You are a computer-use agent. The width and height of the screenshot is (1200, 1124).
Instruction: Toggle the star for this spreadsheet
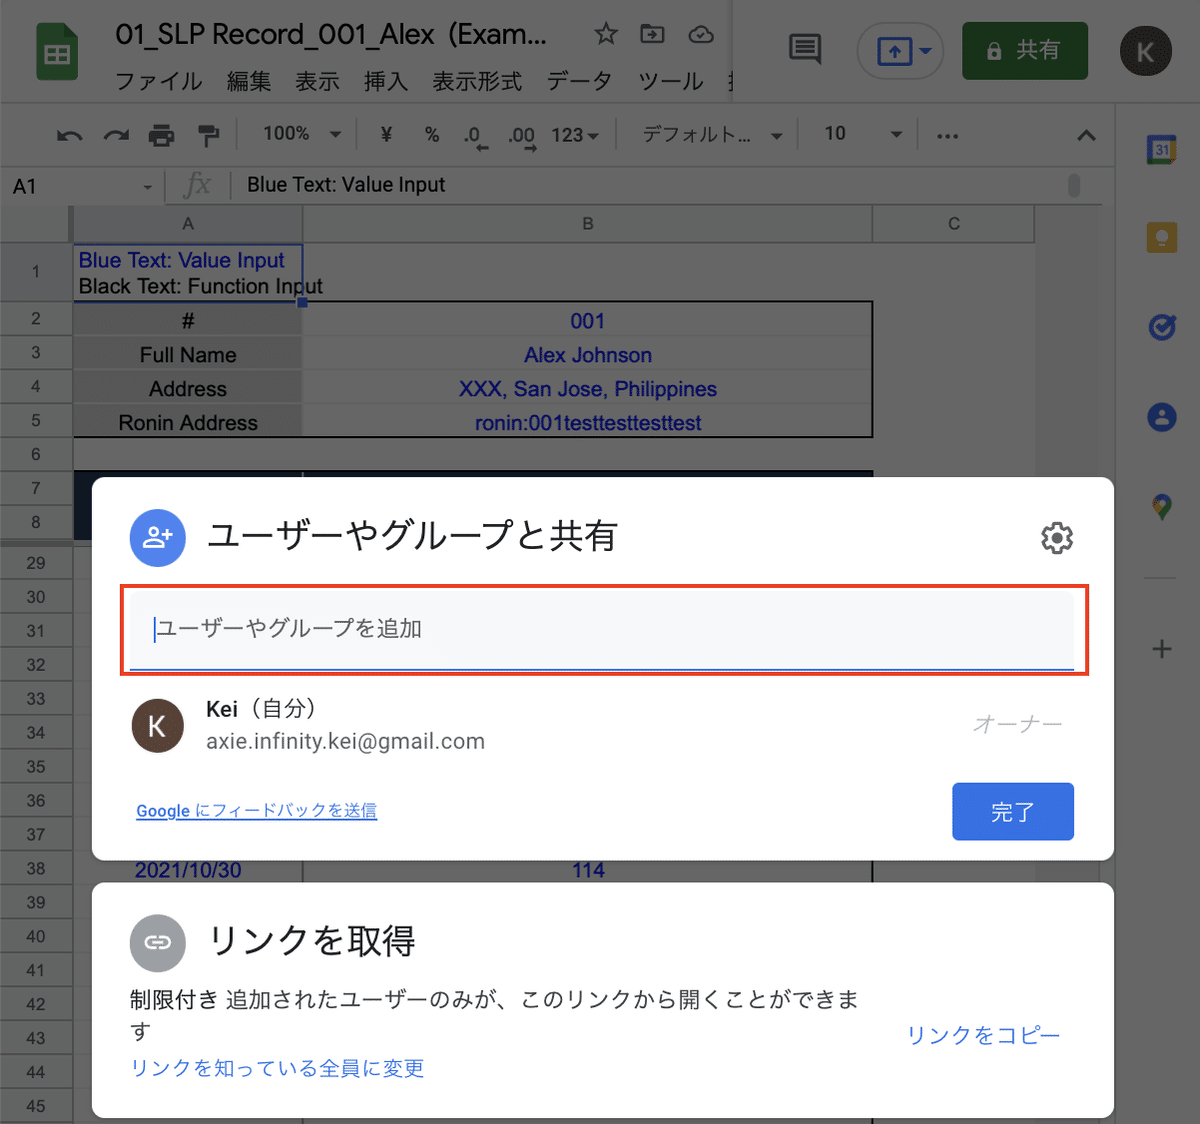(606, 33)
